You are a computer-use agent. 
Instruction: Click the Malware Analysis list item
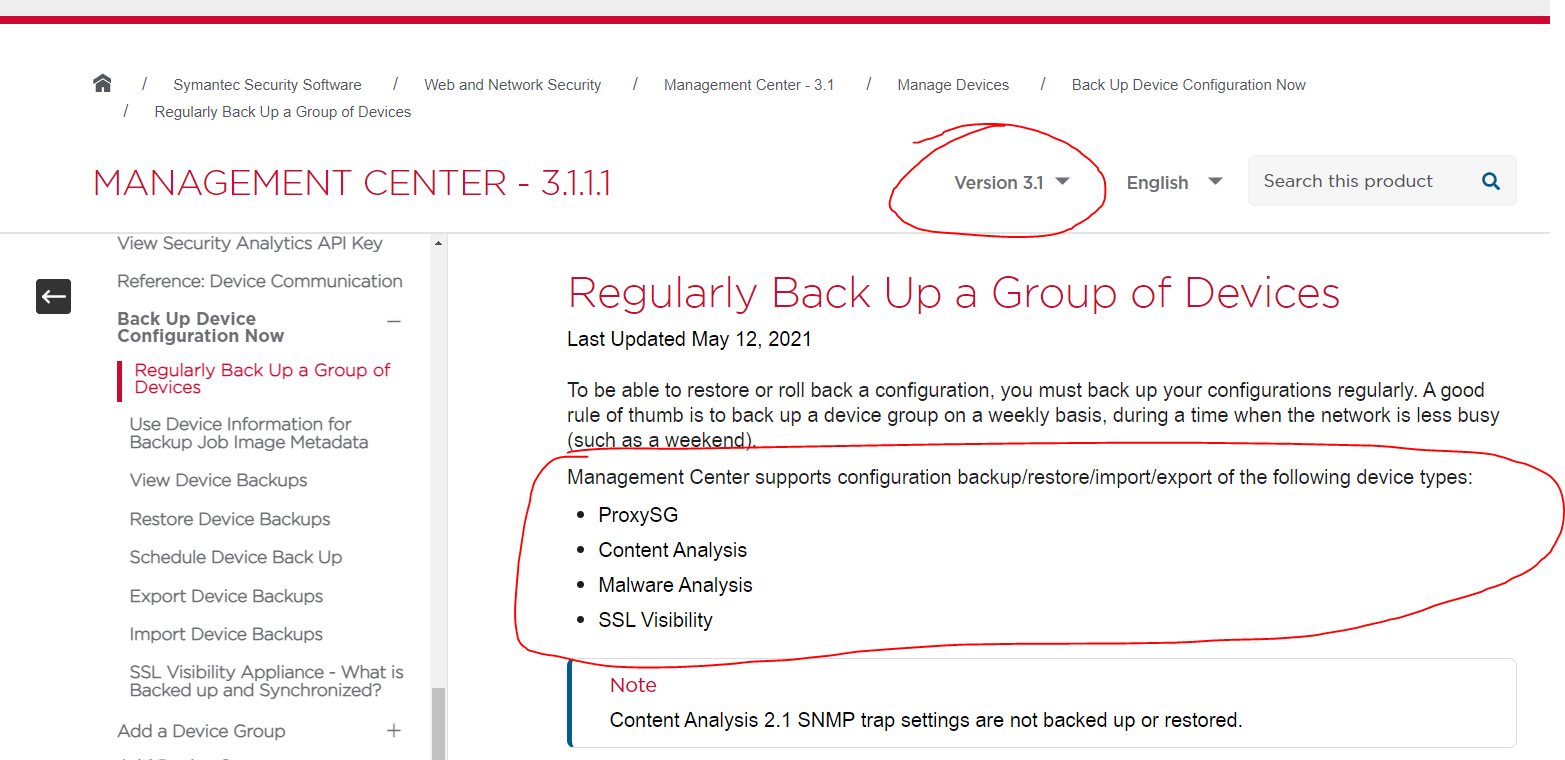click(x=675, y=585)
